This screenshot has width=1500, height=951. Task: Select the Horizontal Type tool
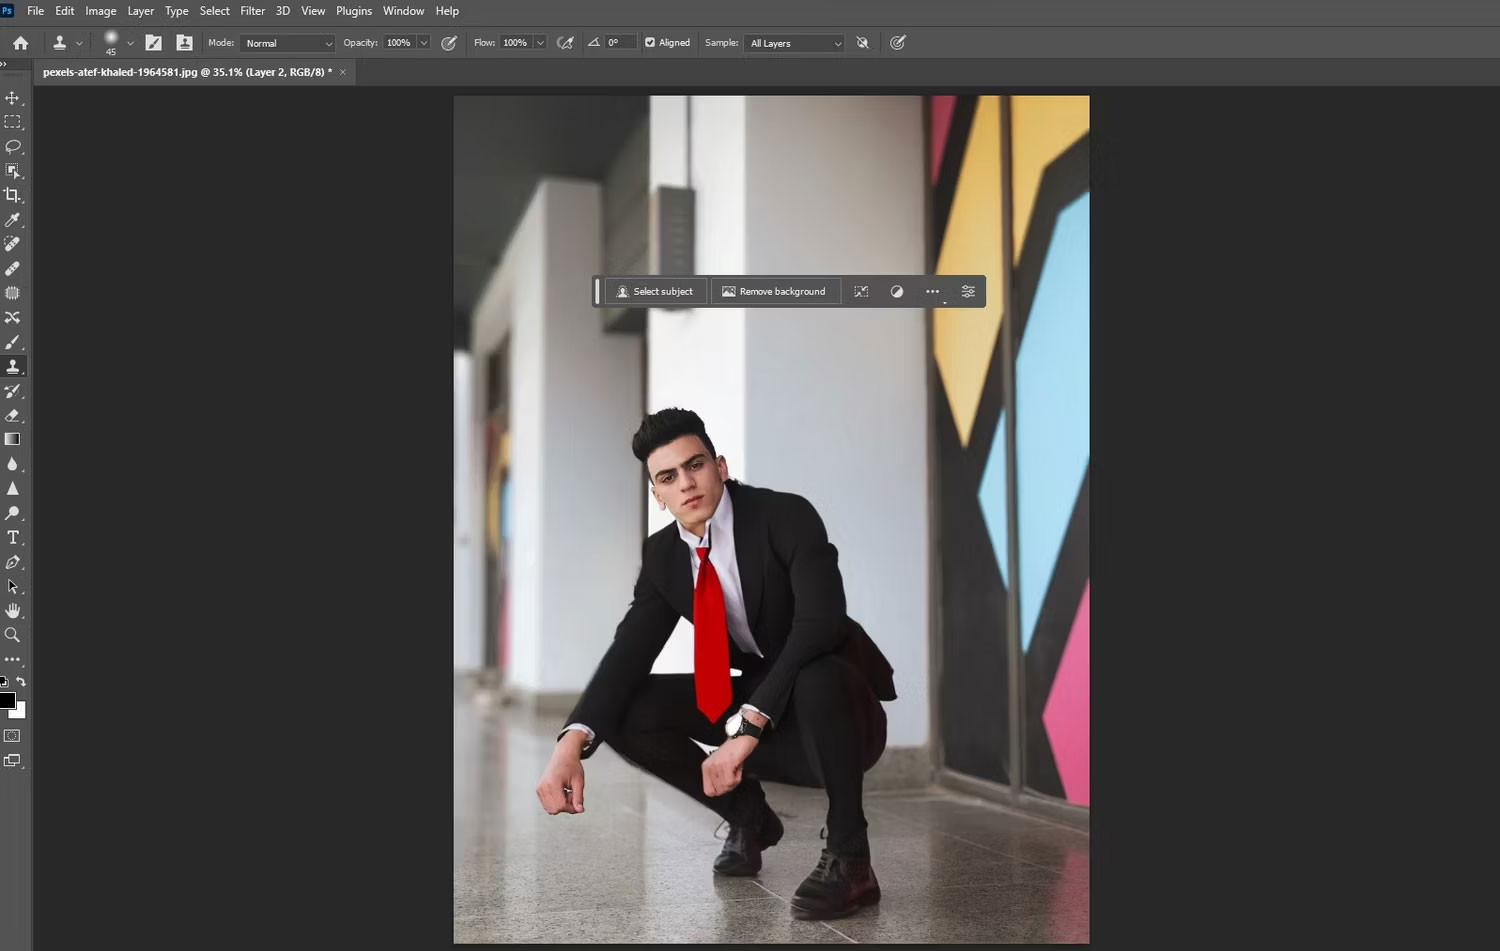coord(12,537)
